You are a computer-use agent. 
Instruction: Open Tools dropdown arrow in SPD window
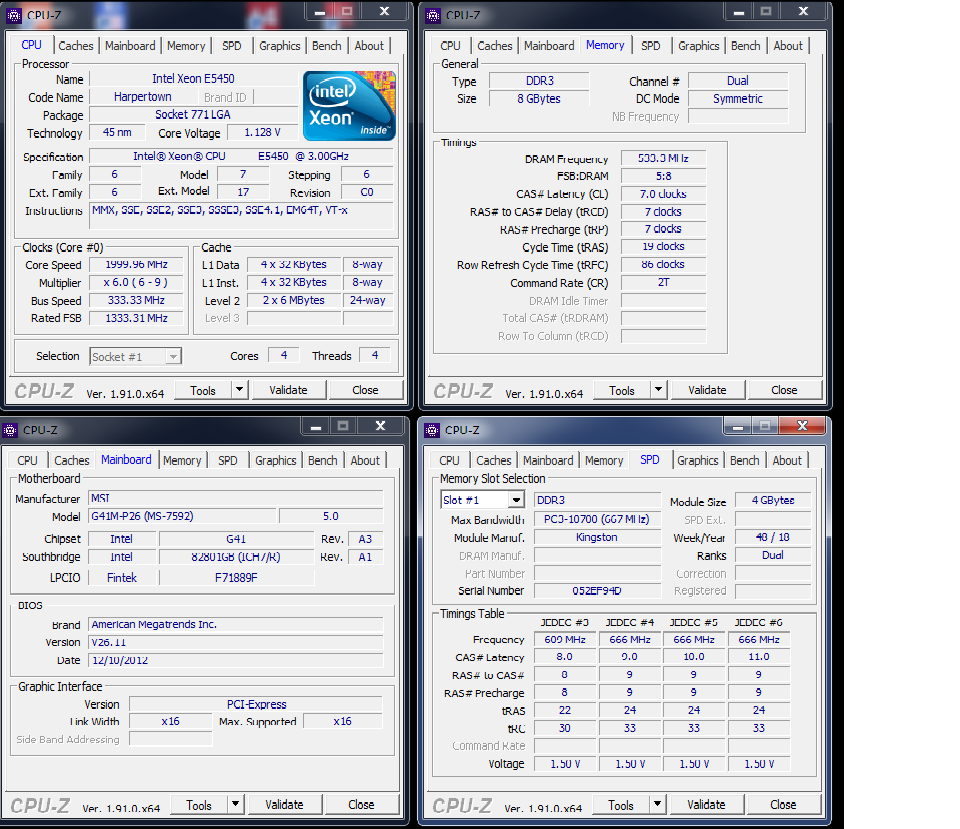click(657, 804)
